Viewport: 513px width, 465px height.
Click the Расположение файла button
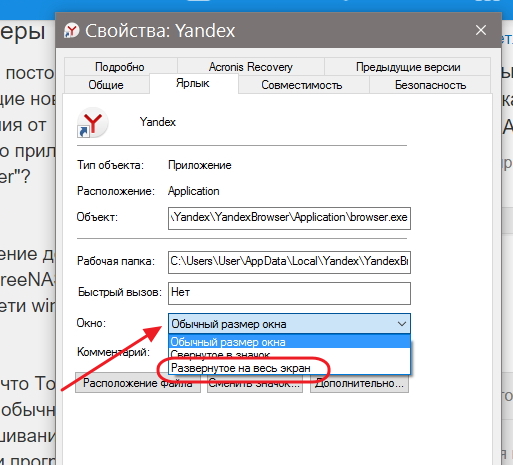[x=138, y=383]
